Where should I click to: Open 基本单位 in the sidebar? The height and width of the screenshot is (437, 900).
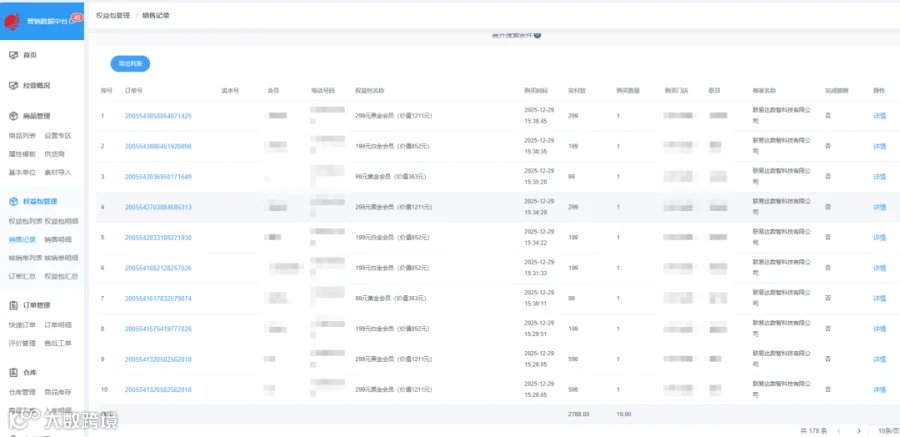click(22, 172)
